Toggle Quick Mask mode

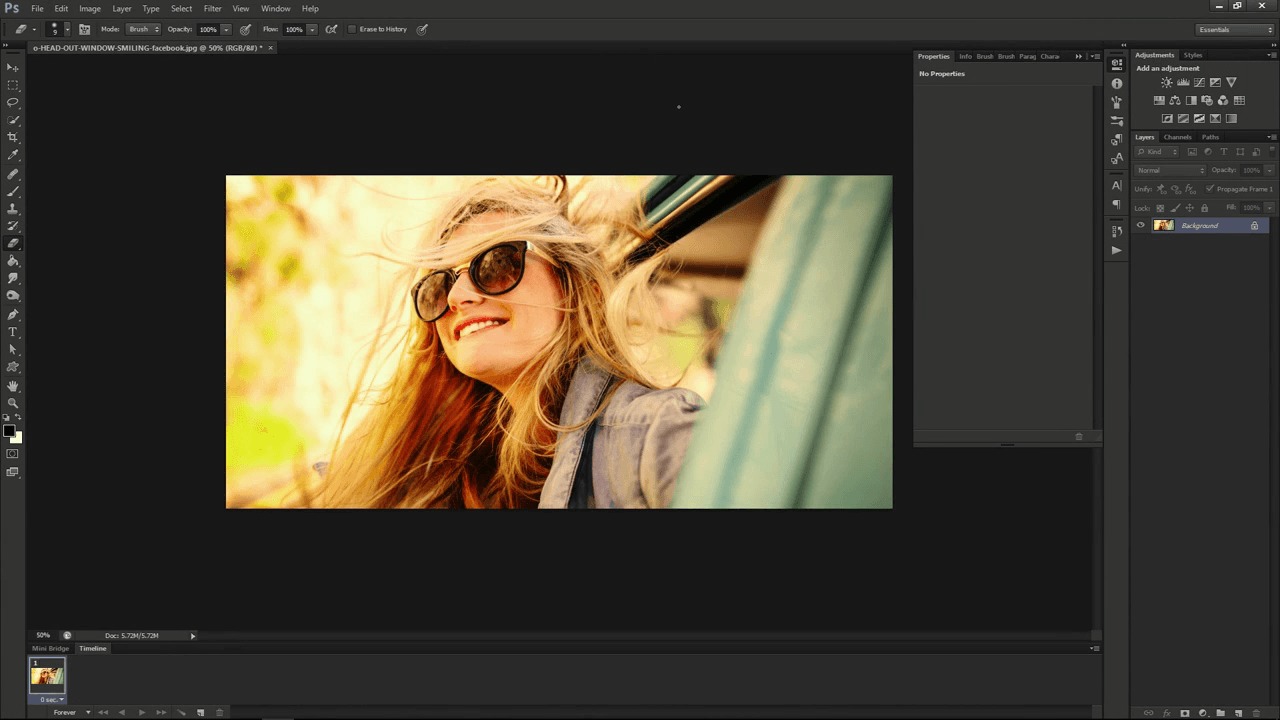pyautogui.click(x=13, y=454)
